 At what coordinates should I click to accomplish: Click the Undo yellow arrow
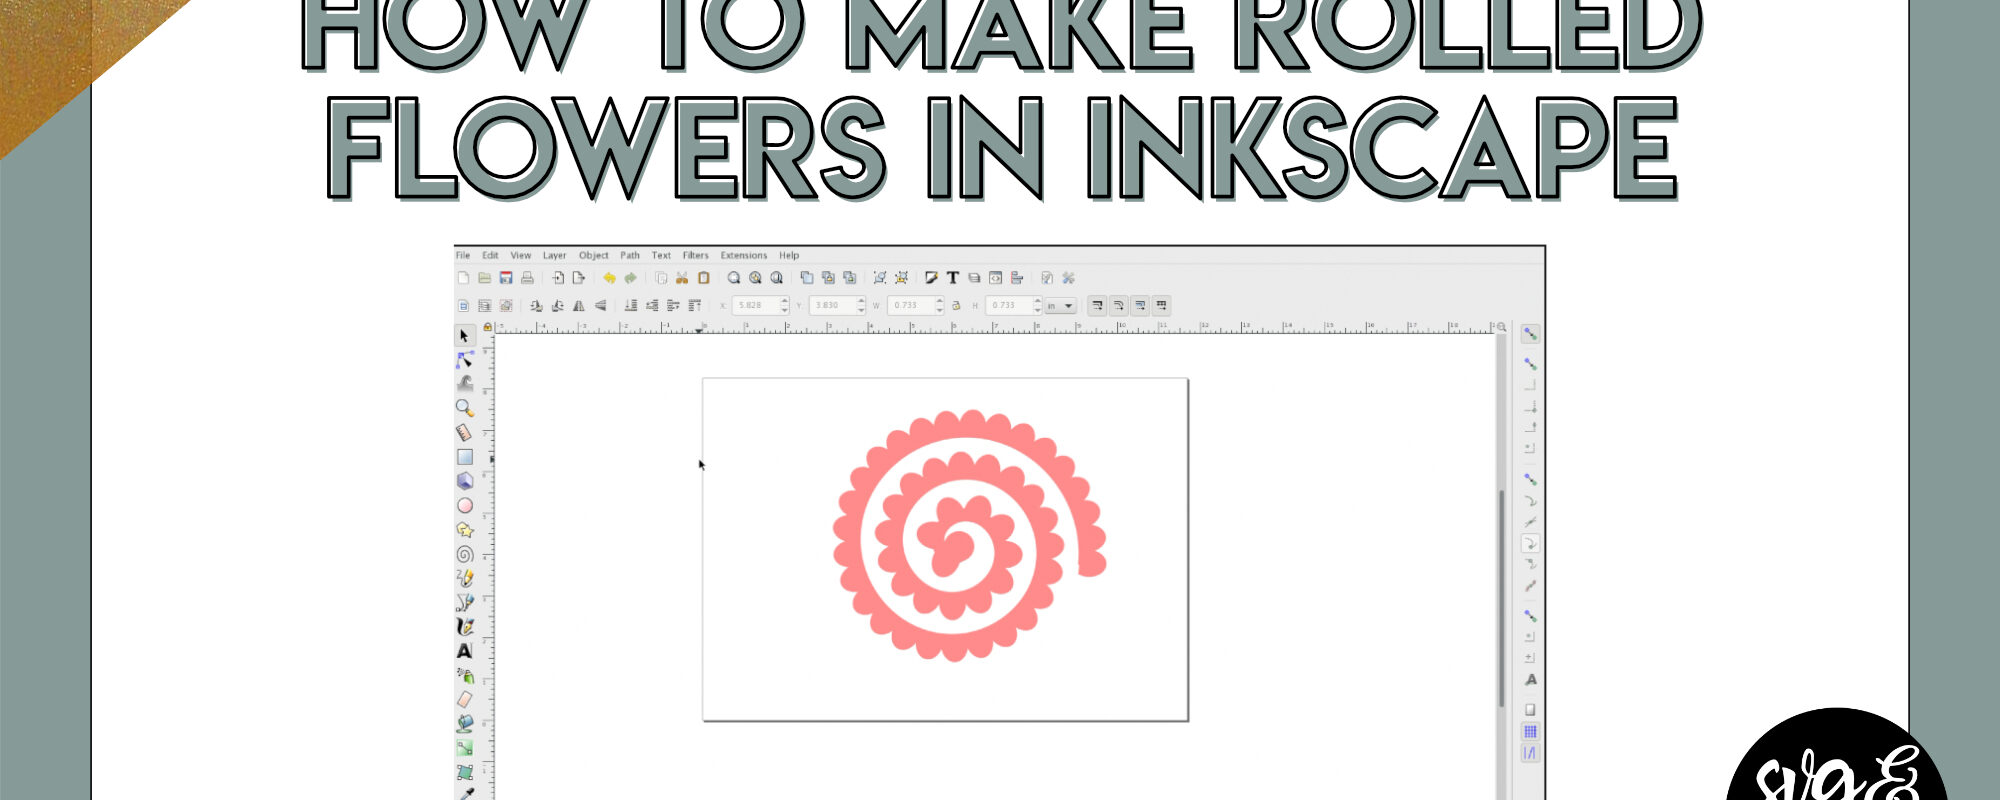tap(609, 278)
